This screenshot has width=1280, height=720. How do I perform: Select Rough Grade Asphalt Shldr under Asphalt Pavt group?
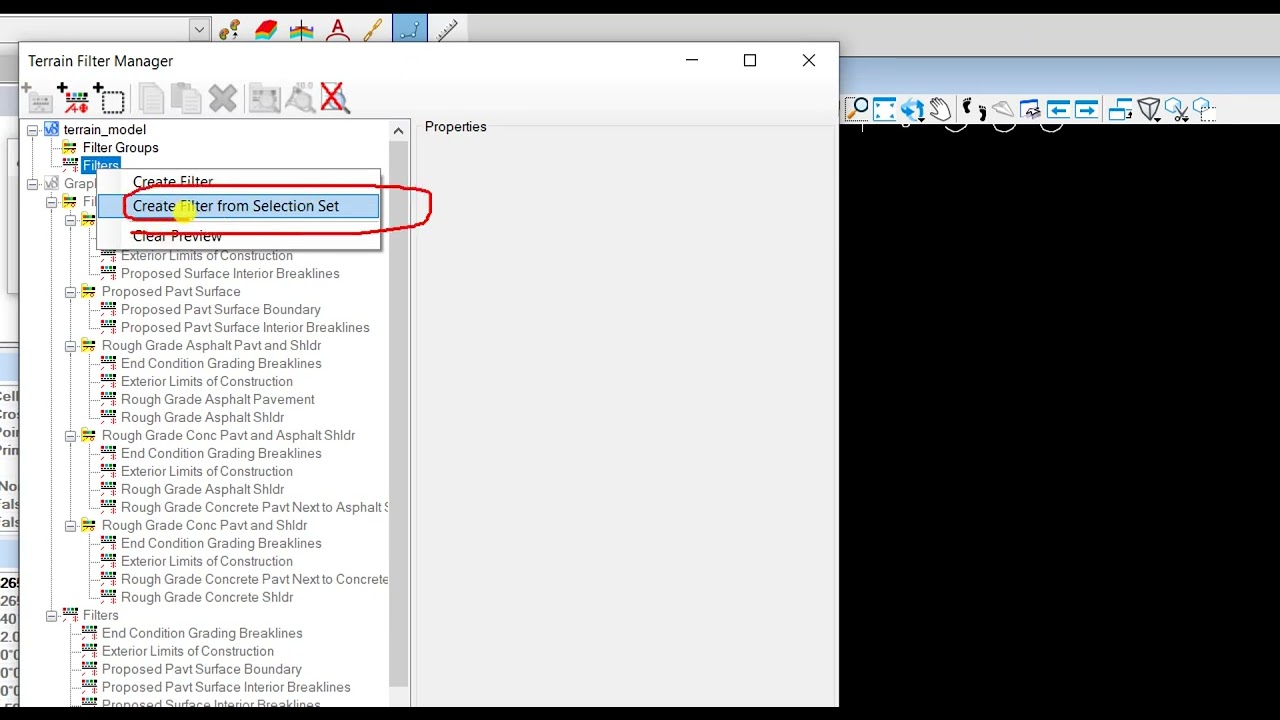coord(202,418)
